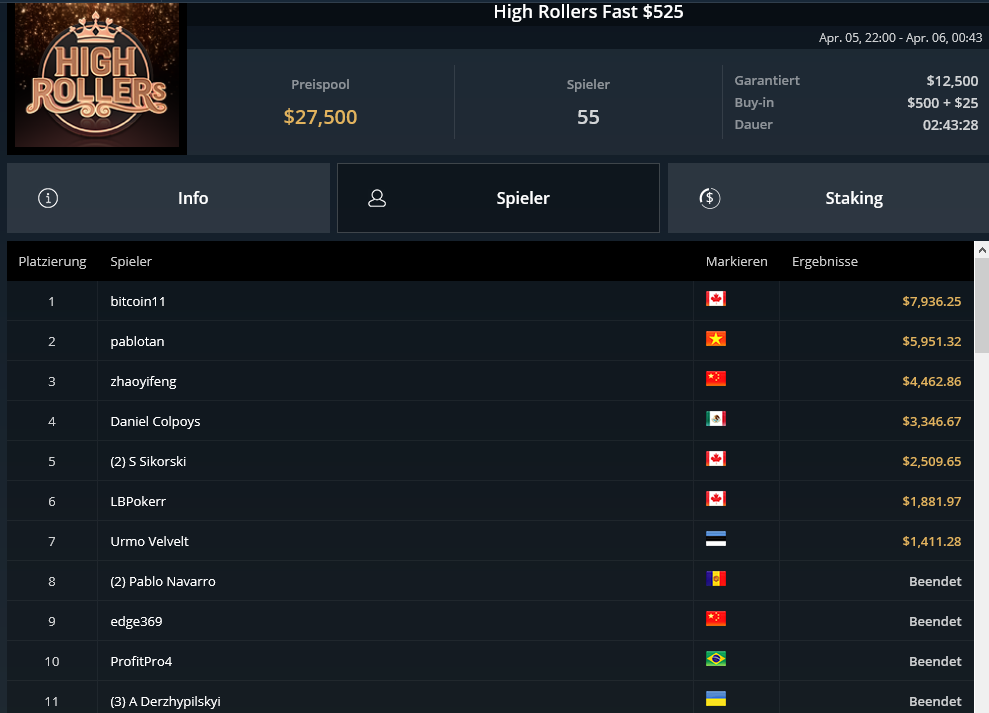Click the dollar staking icon

point(710,198)
